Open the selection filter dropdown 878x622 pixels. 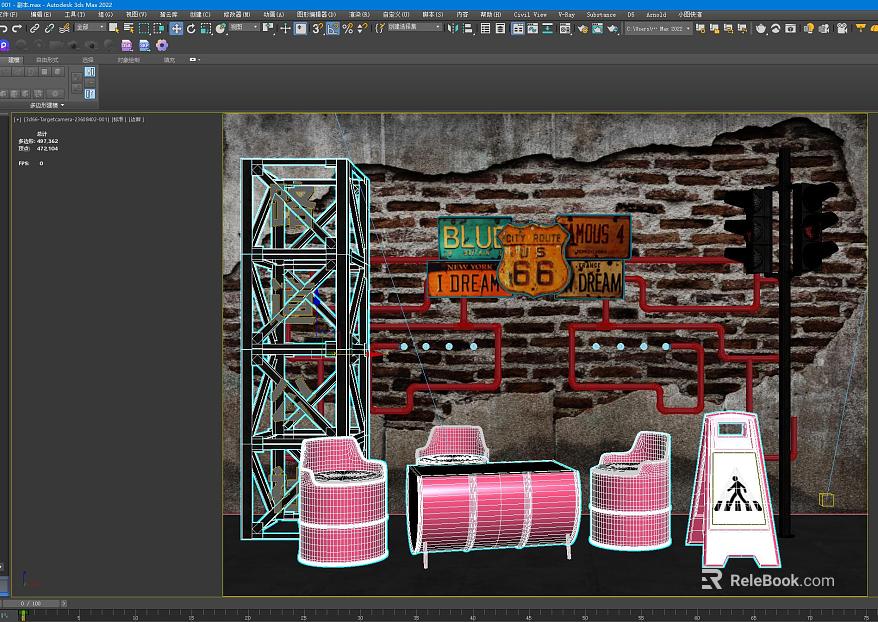pos(90,27)
